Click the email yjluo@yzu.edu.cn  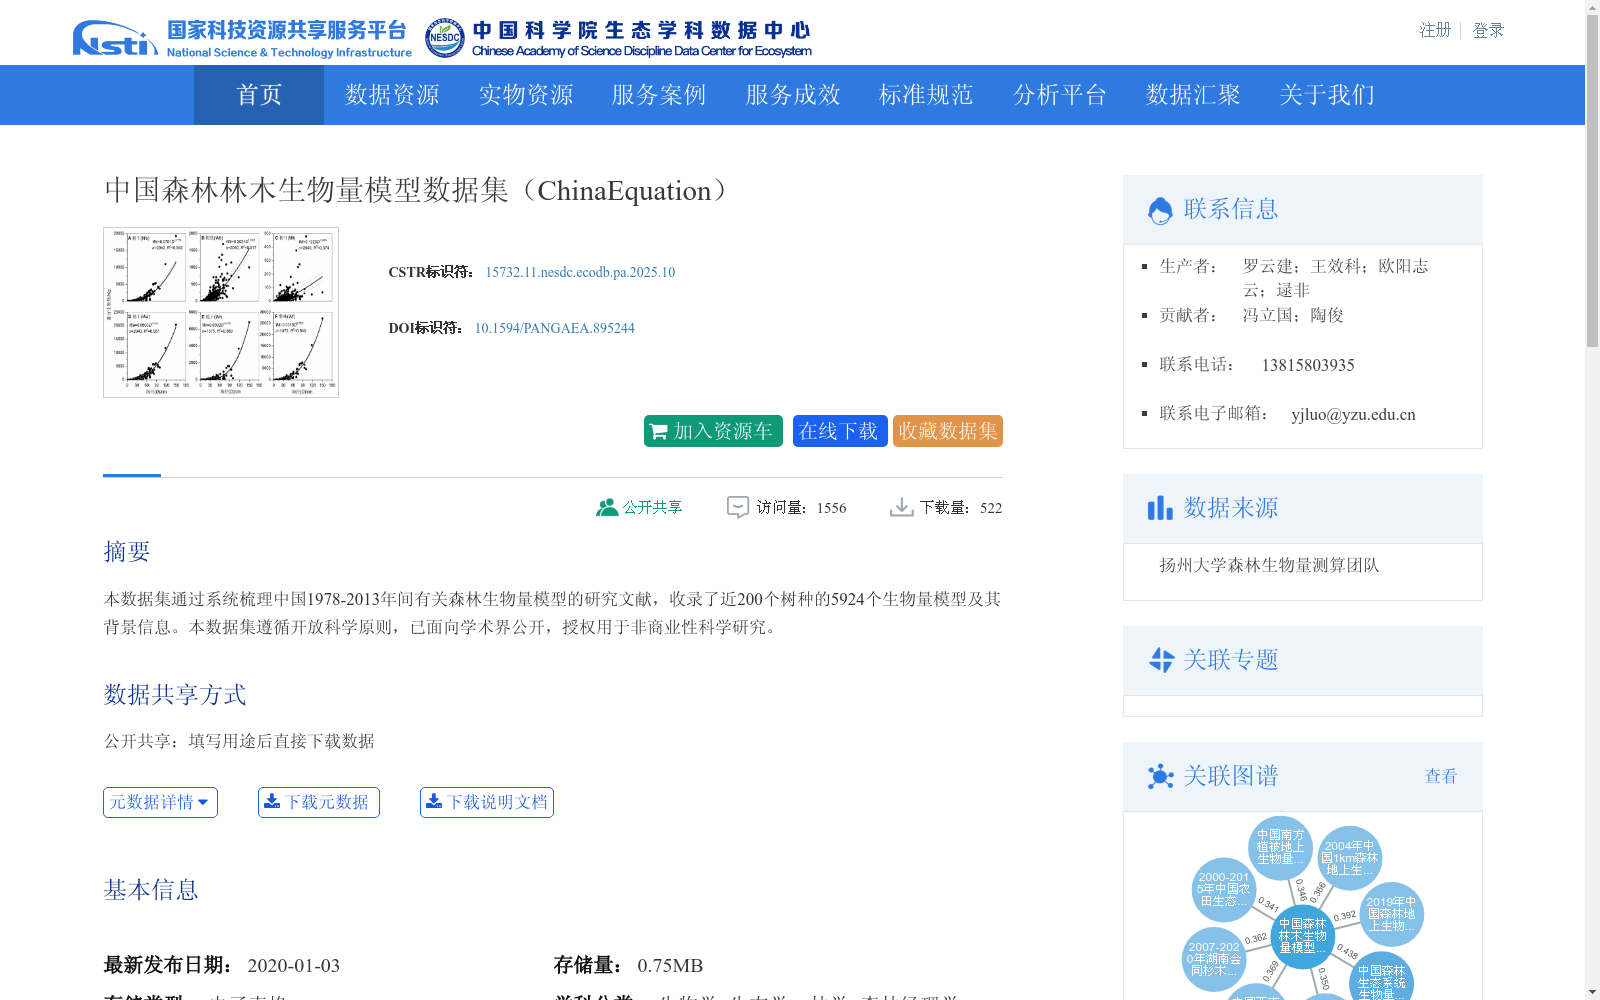(1353, 414)
